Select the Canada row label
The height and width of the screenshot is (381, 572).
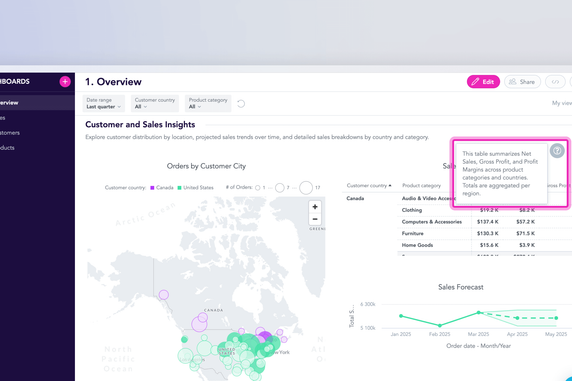(355, 198)
